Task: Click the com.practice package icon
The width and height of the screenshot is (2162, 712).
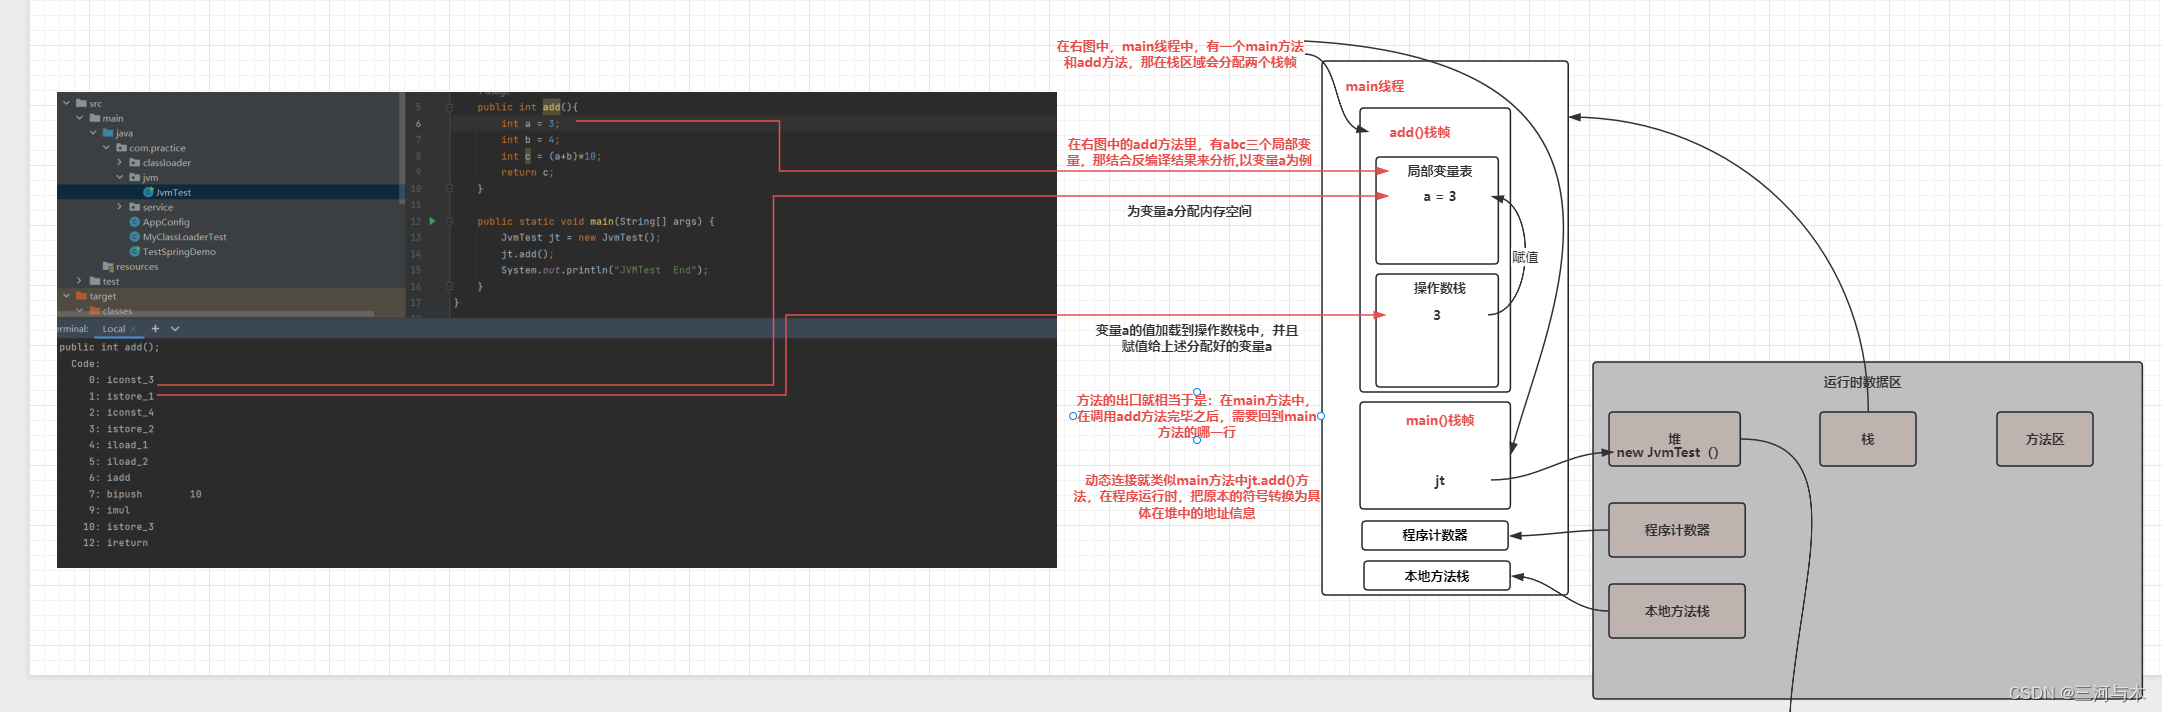Action: point(121,148)
